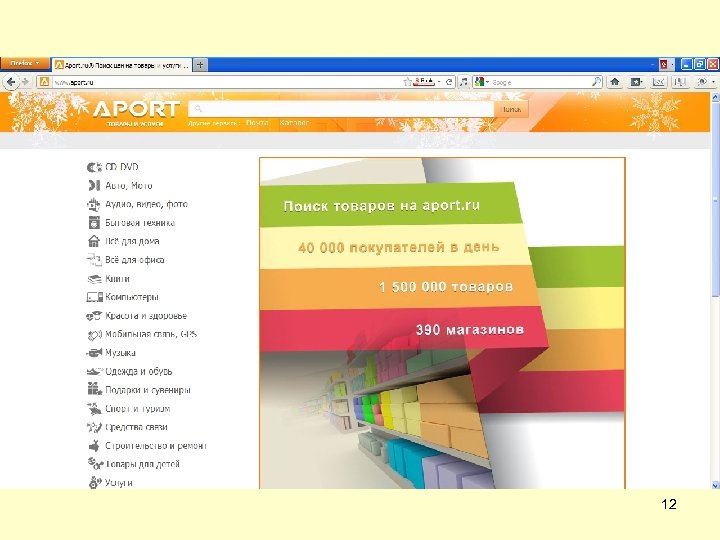The width and height of the screenshot is (720, 540).
Task: Click the Строительство и ремонт icon
Action: coord(94,445)
